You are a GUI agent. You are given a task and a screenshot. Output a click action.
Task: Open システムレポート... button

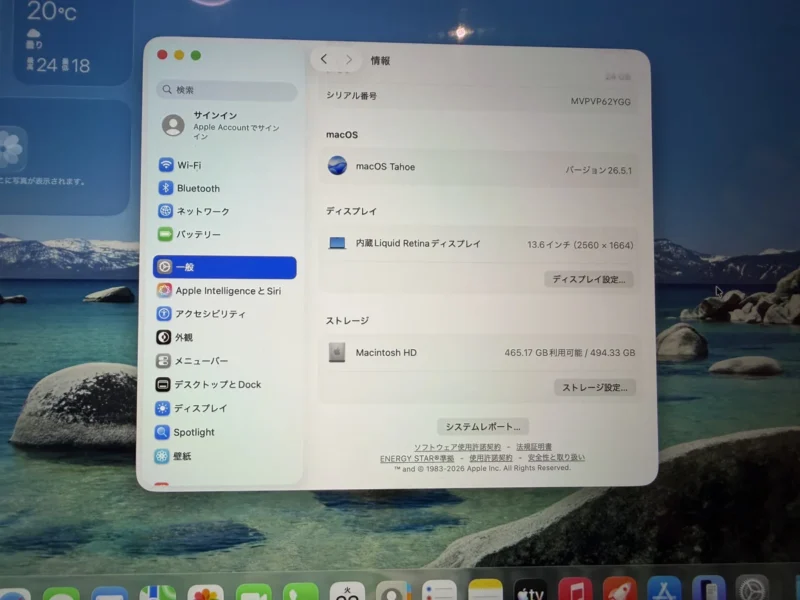click(483, 427)
